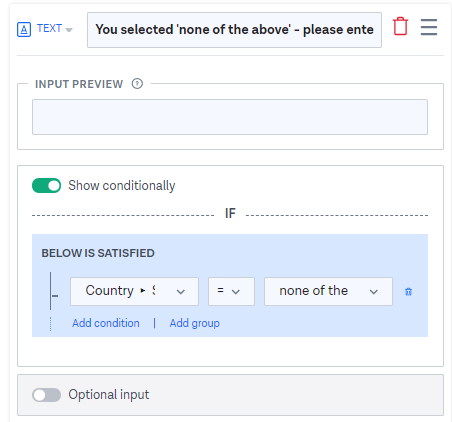This screenshot has height=422, width=452.
Task: Edit the 'You selected none of the above' label field
Action: pyautogui.click(x=234, y=30)
